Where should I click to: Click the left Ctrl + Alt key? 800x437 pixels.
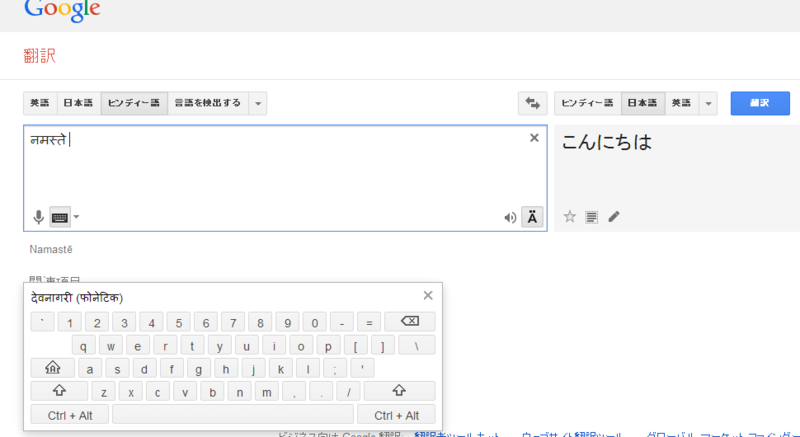pyautogui.click(x=70, y=415)
